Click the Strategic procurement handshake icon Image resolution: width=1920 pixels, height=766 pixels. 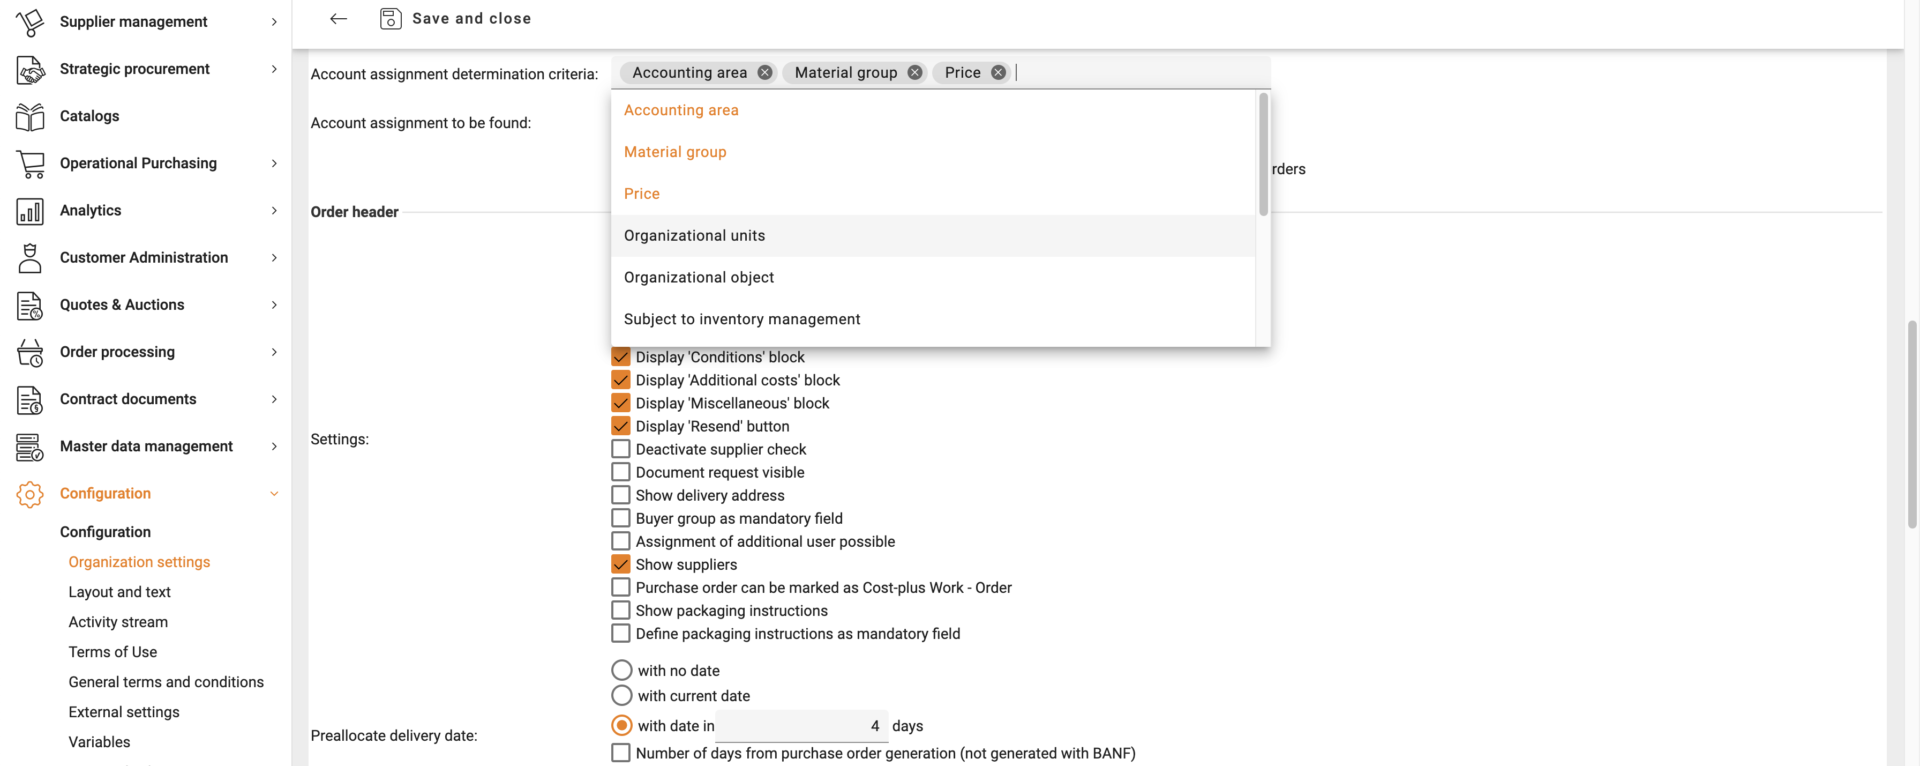coord(30,70)
